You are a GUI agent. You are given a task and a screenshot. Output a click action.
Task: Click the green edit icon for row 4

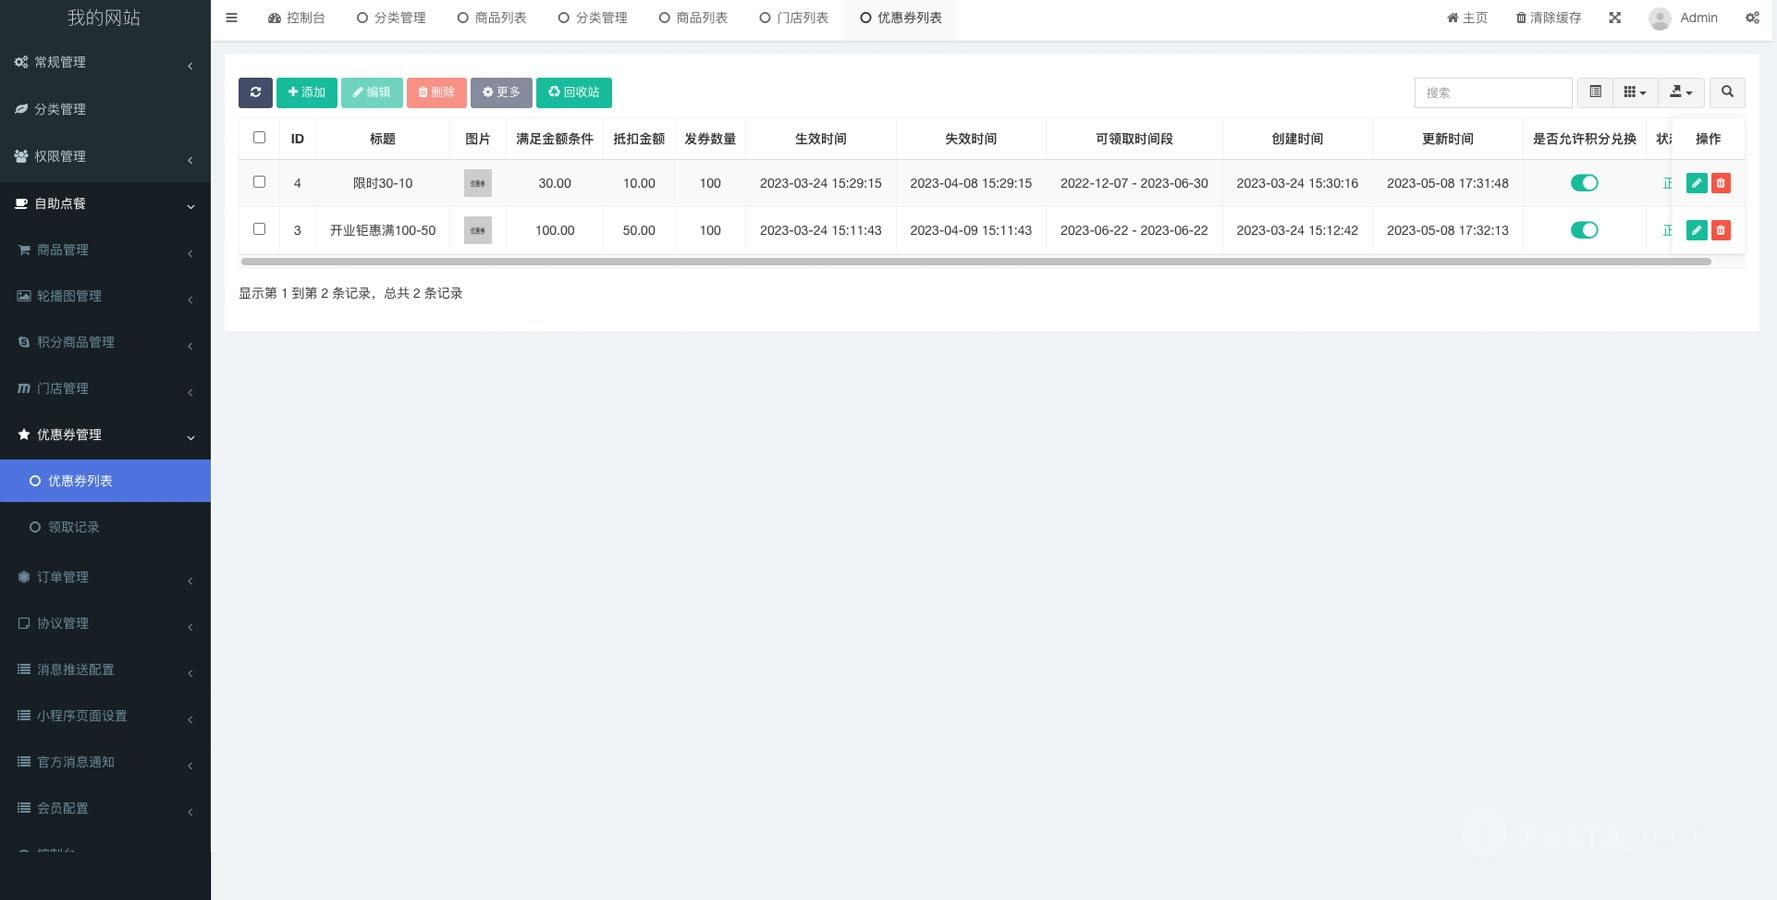[1696, 183]
